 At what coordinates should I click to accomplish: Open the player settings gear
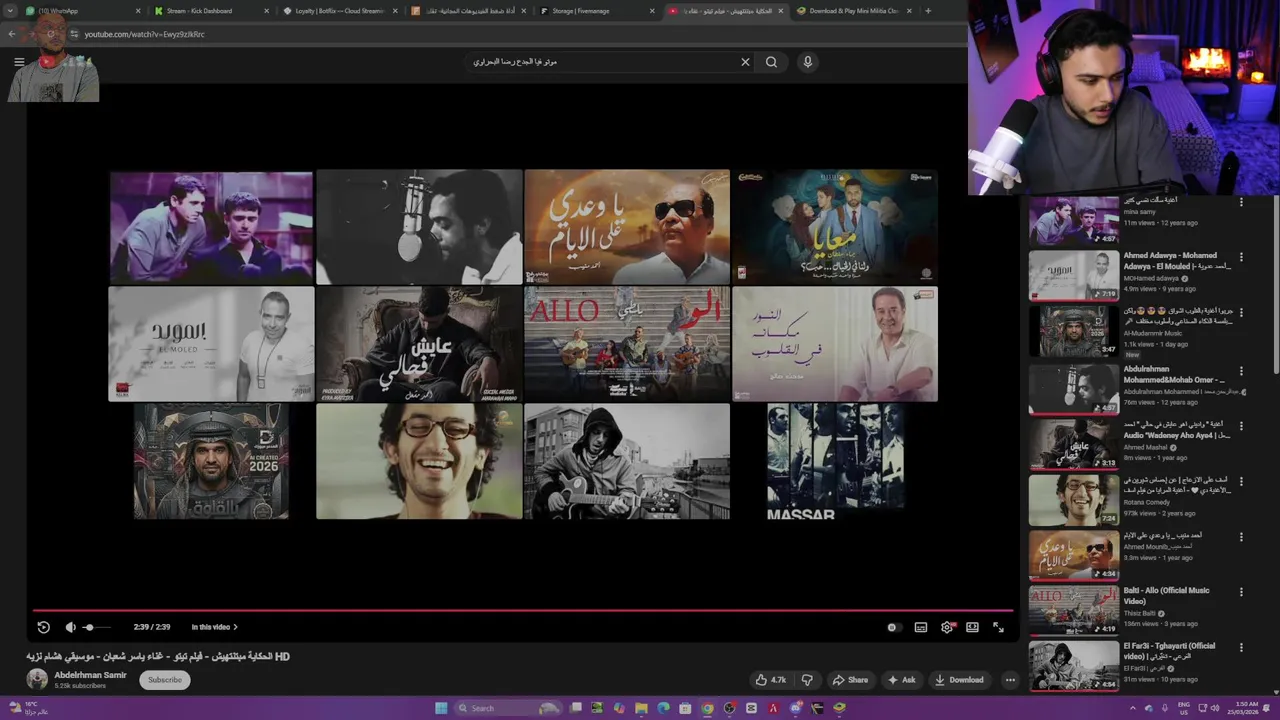(x=947, y=627)
